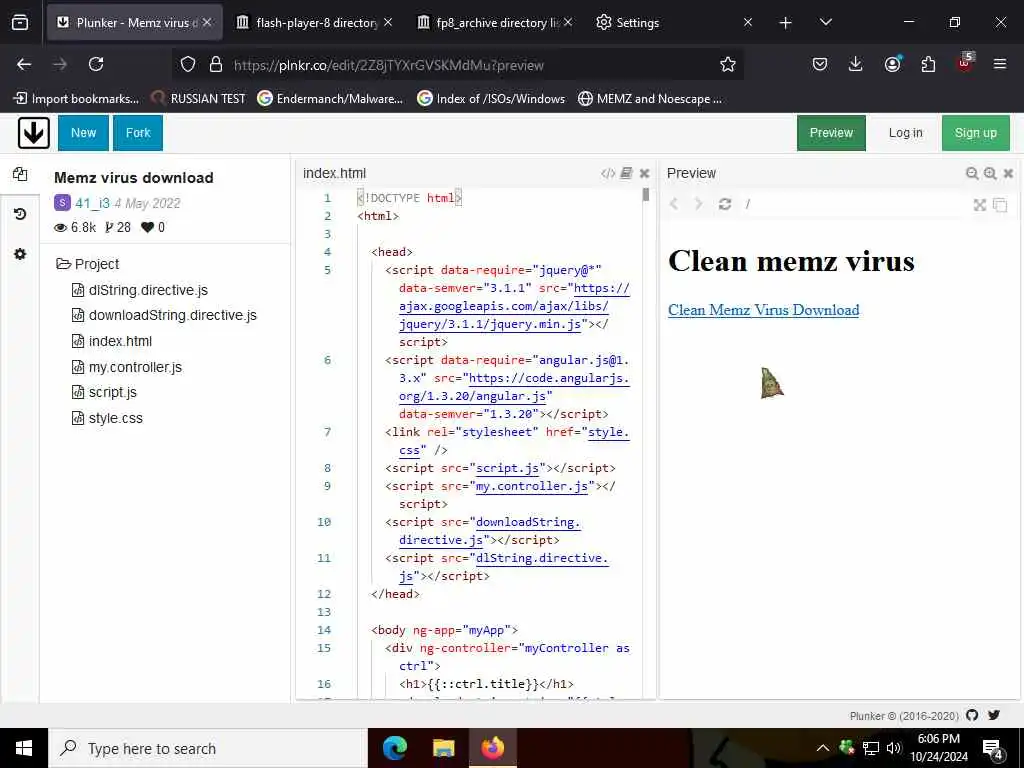Open File Explorer from the taskbar

point(443,748)
